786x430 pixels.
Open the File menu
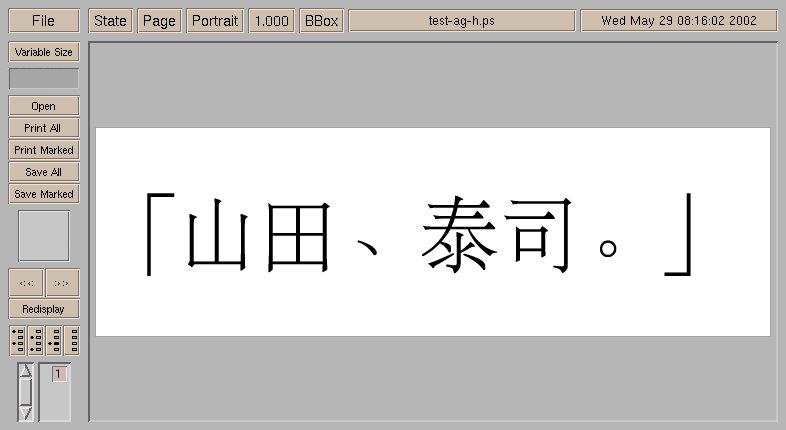[x=44, y=21]
